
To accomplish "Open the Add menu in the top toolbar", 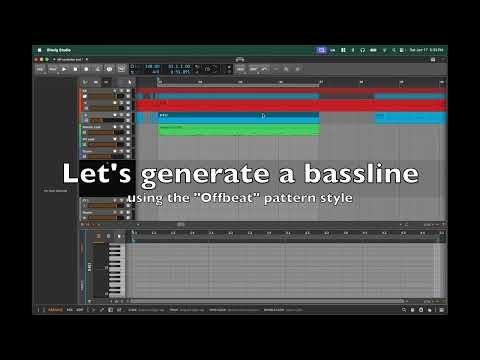I will (x=240, y=69).
